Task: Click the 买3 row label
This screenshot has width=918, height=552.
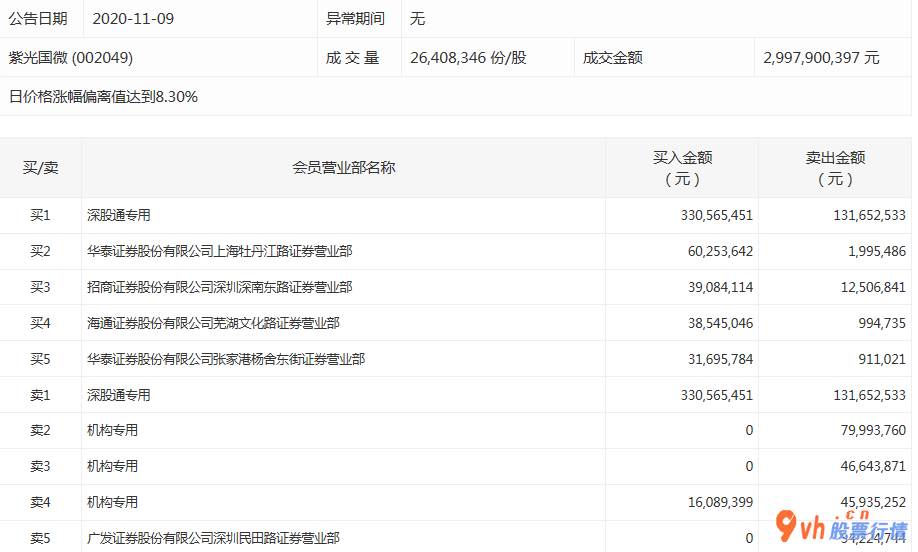Action: 40,287
